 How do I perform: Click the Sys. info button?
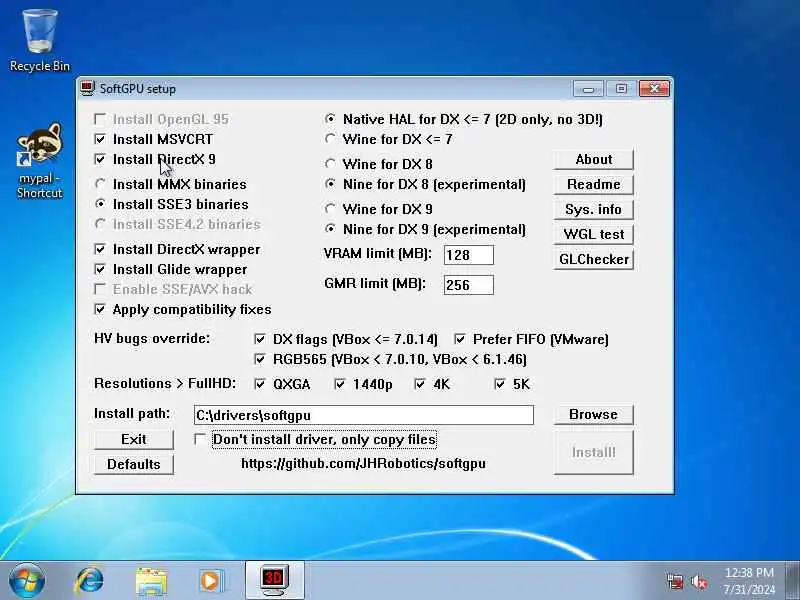[594, 209]
